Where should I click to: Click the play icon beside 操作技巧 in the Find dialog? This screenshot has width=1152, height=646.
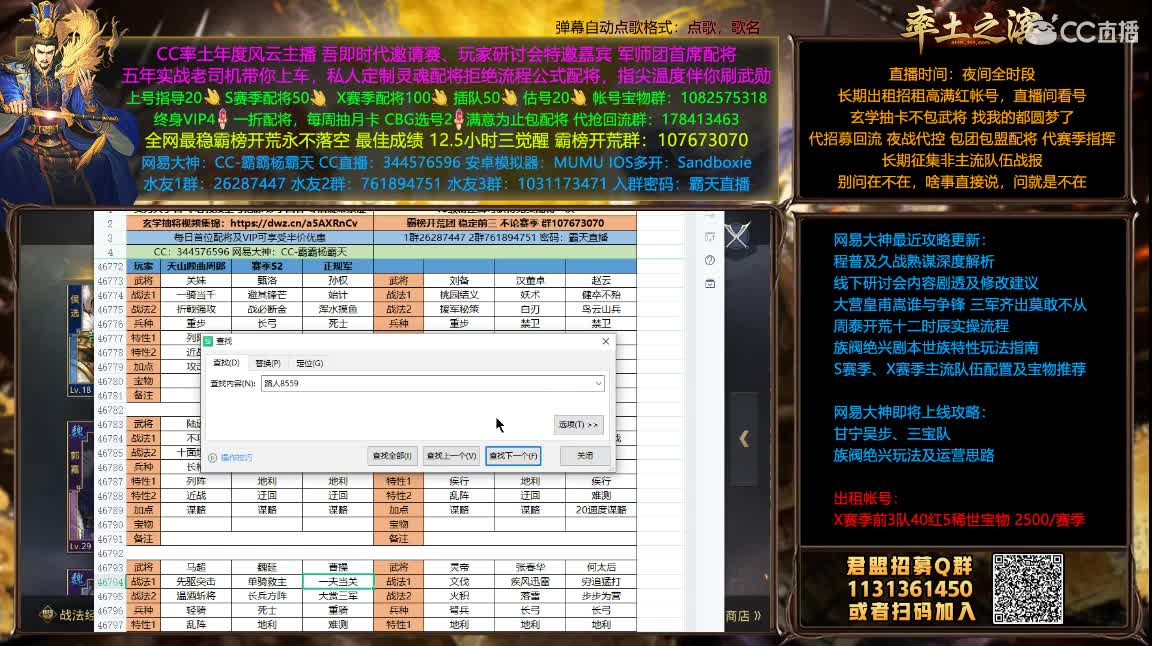tap(212, 457)
